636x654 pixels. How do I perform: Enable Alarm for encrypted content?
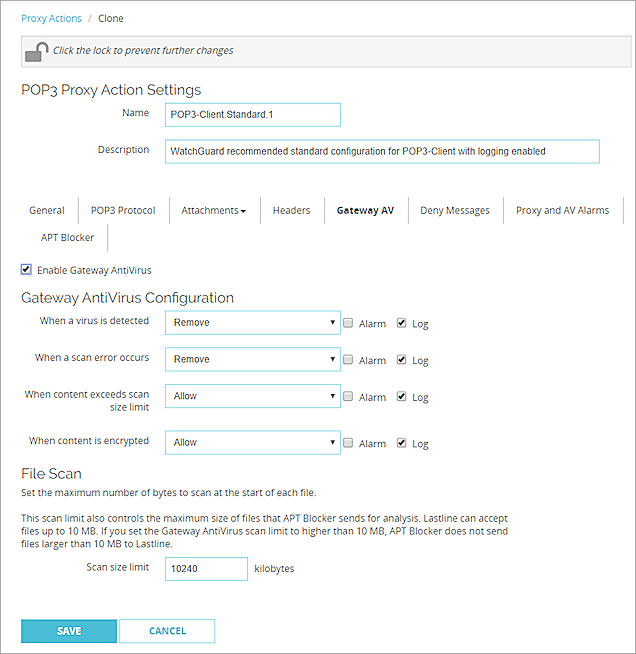point(347,442)
